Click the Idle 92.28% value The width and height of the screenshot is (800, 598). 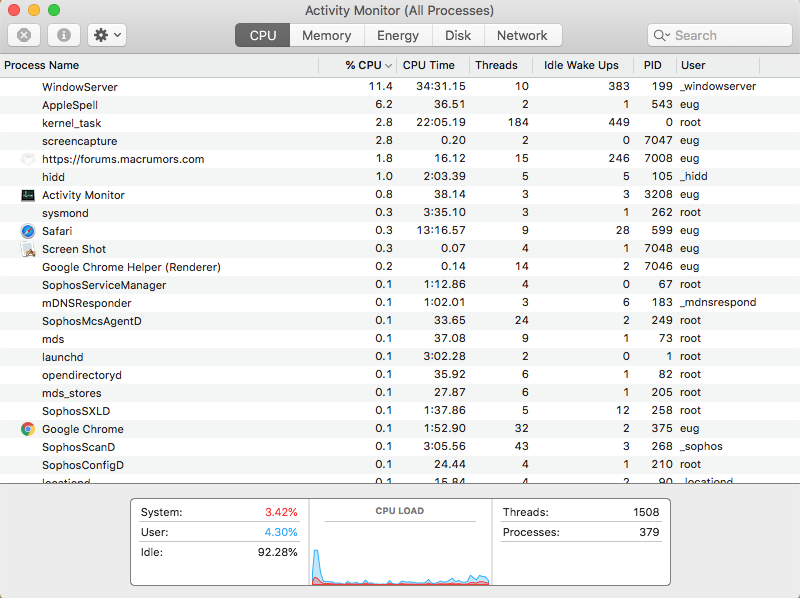click(x=277, y=552)
